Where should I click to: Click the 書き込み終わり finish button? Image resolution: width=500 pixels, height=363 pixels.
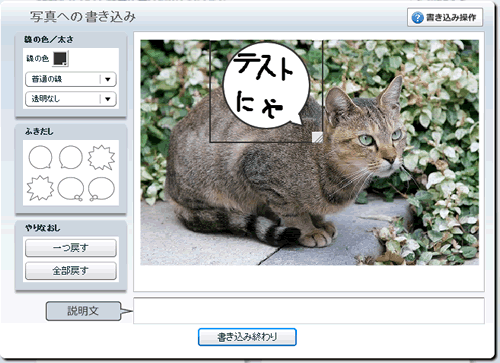point(247,337)
